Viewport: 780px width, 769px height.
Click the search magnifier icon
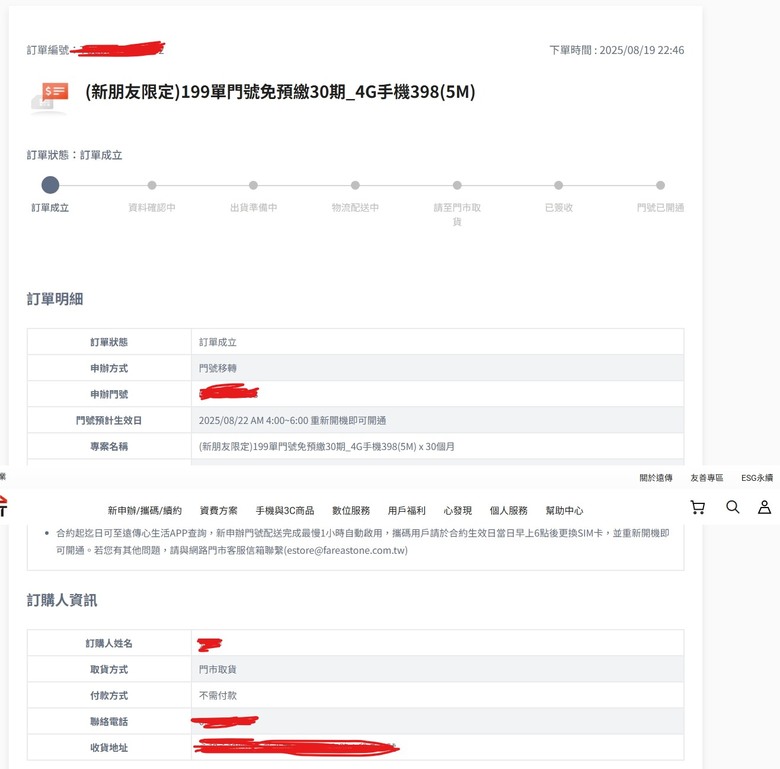[x=733, y=507]
